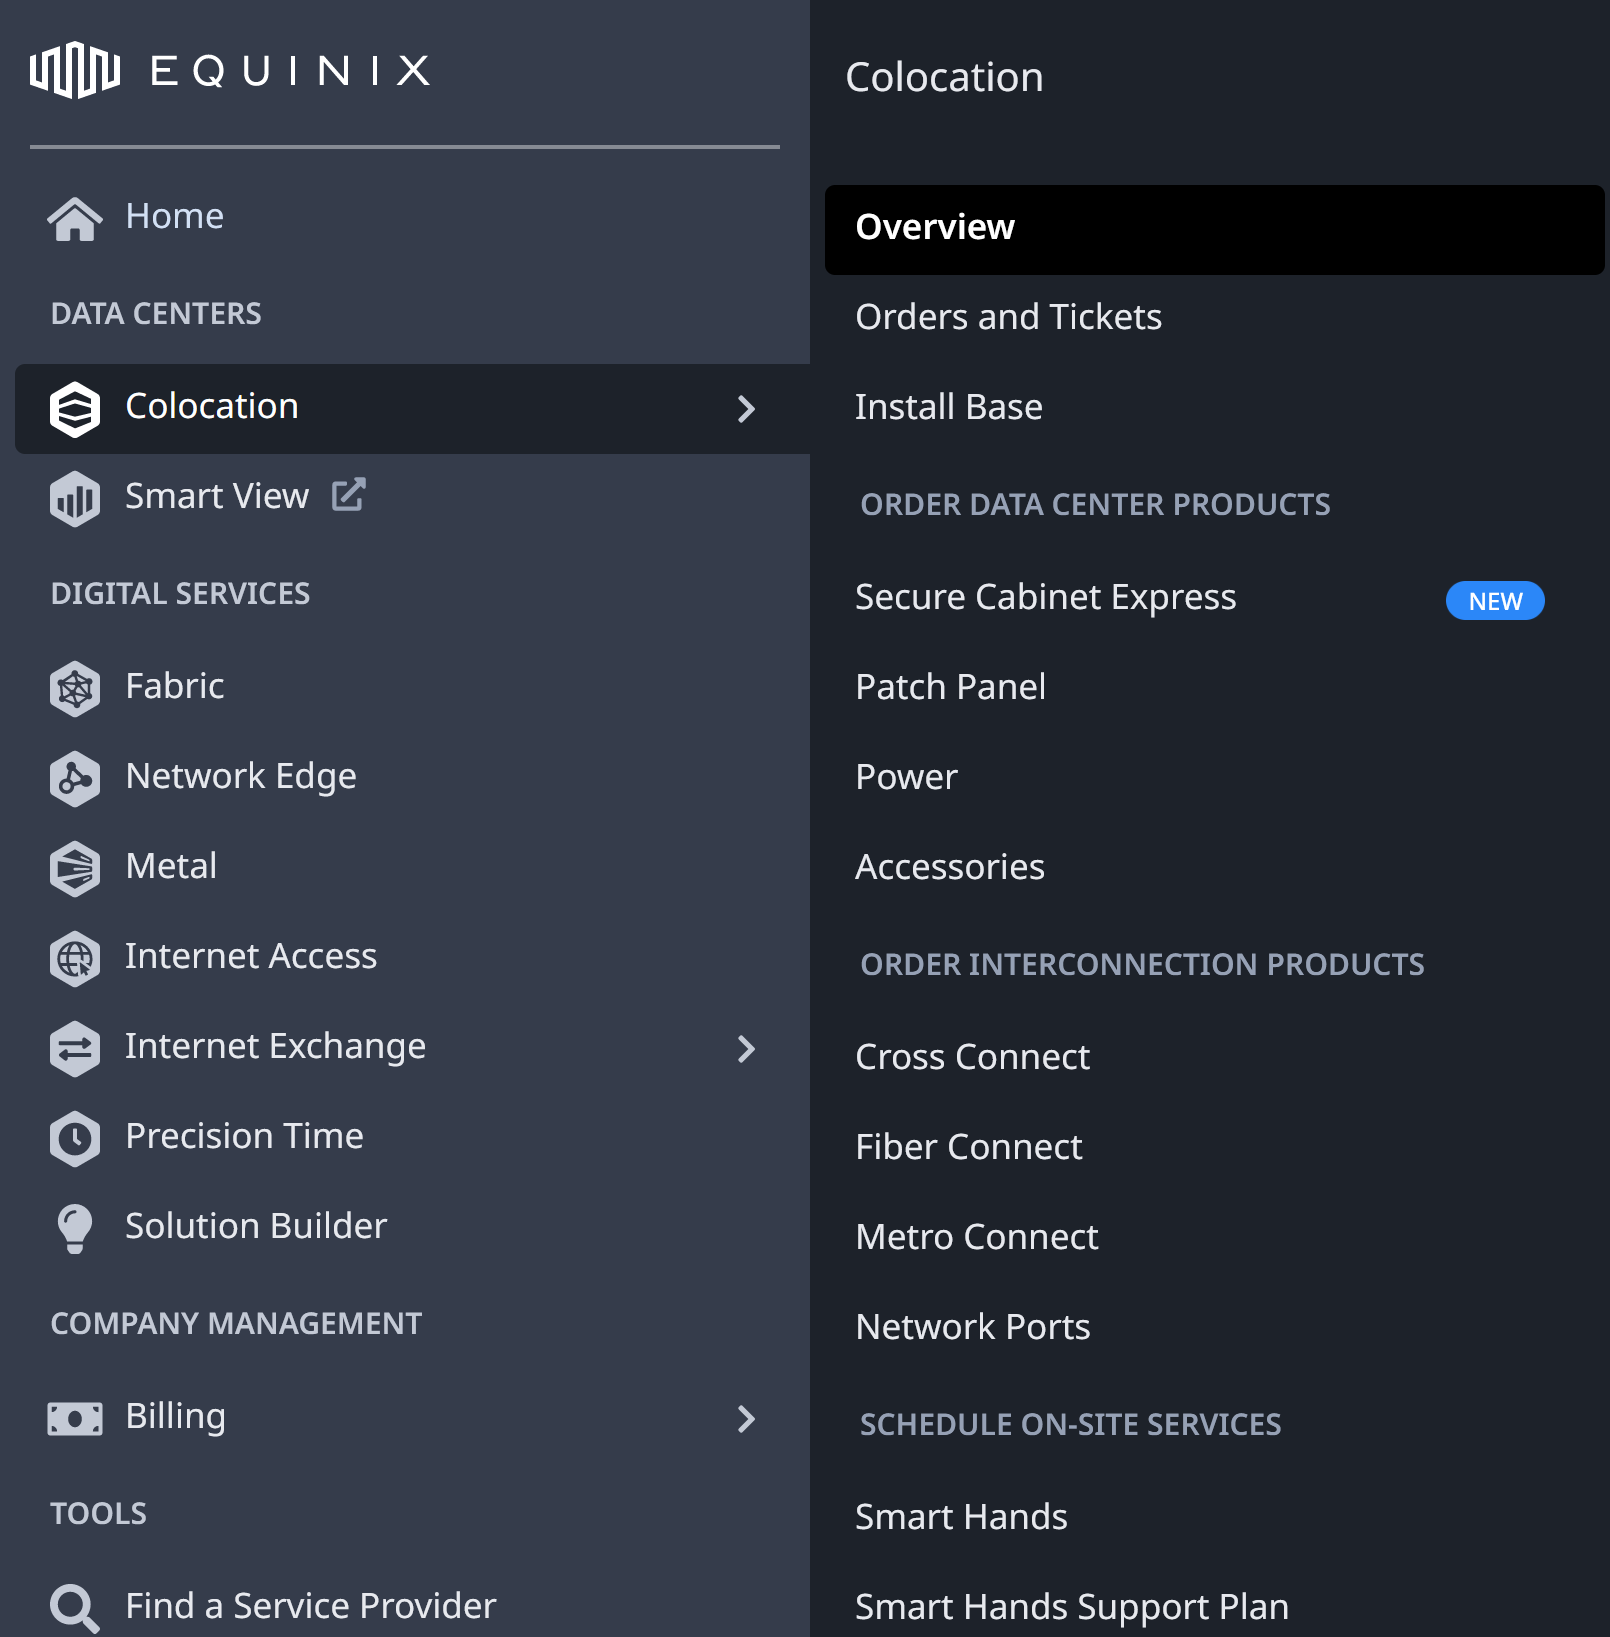Click the Equinix logo
Image resolution: width=1610 pixels, height=1637 pixels.
pos(230,70)
